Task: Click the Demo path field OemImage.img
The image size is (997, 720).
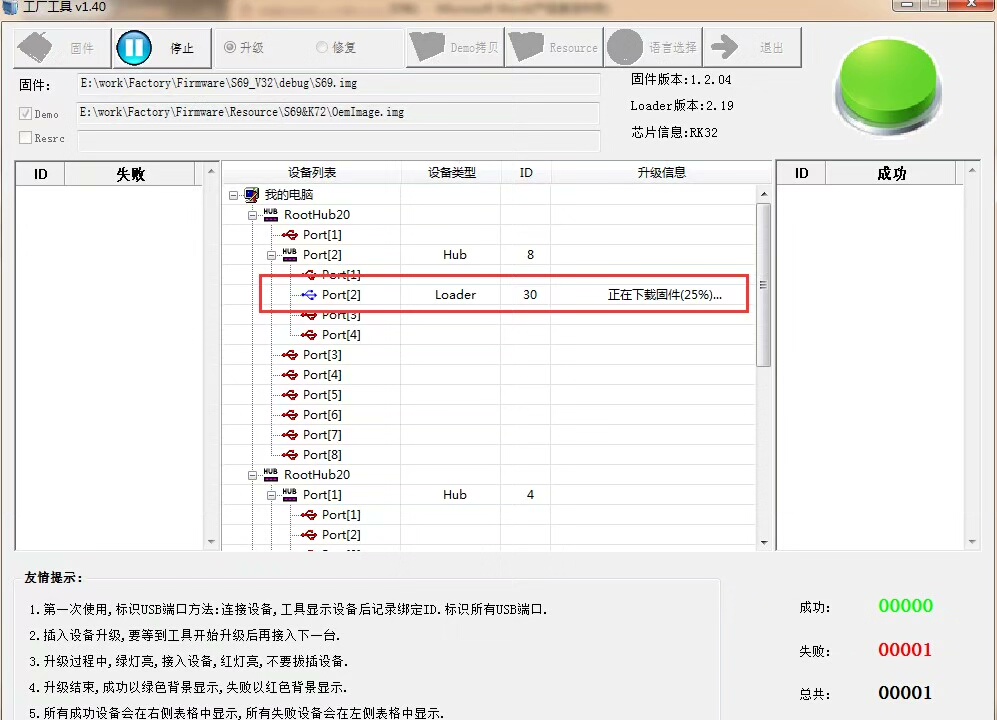Action: point(338,113)
